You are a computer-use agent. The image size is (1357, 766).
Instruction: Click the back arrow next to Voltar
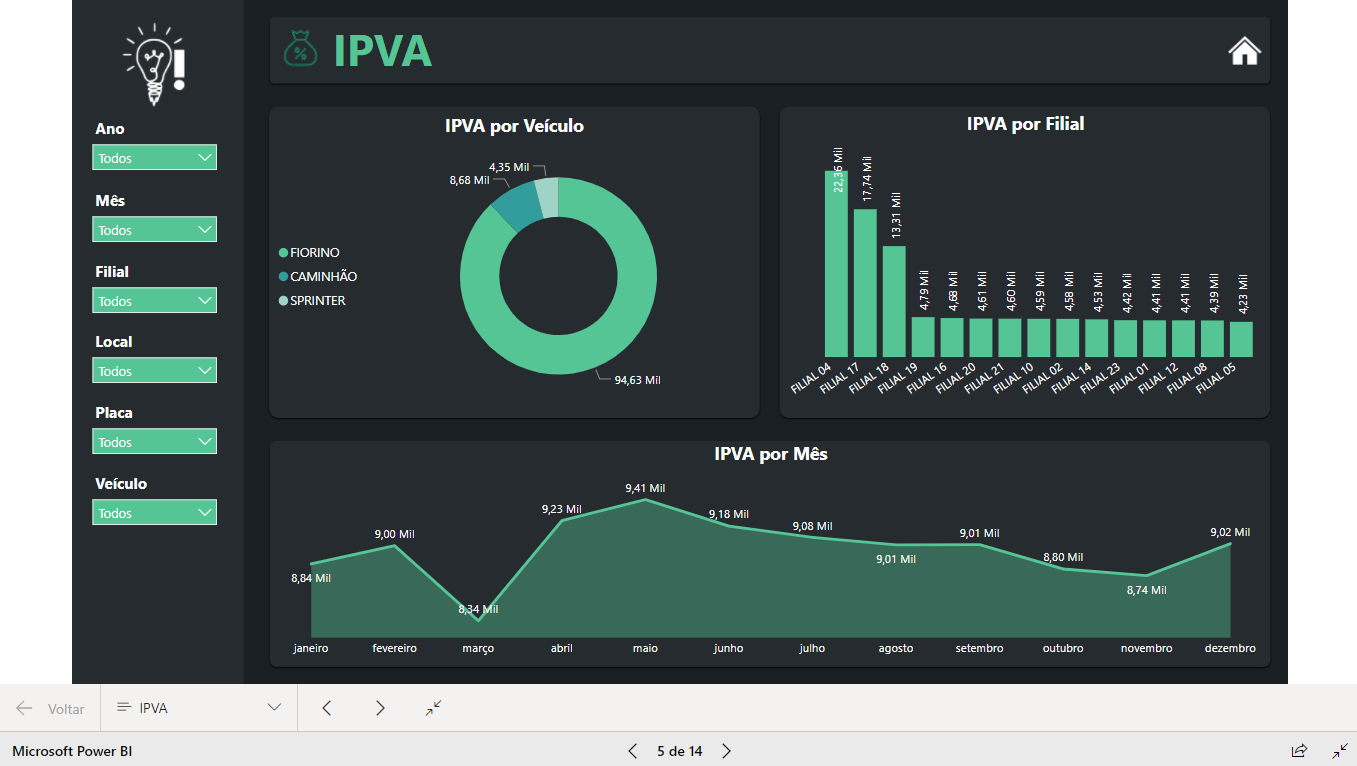[23, 708]
